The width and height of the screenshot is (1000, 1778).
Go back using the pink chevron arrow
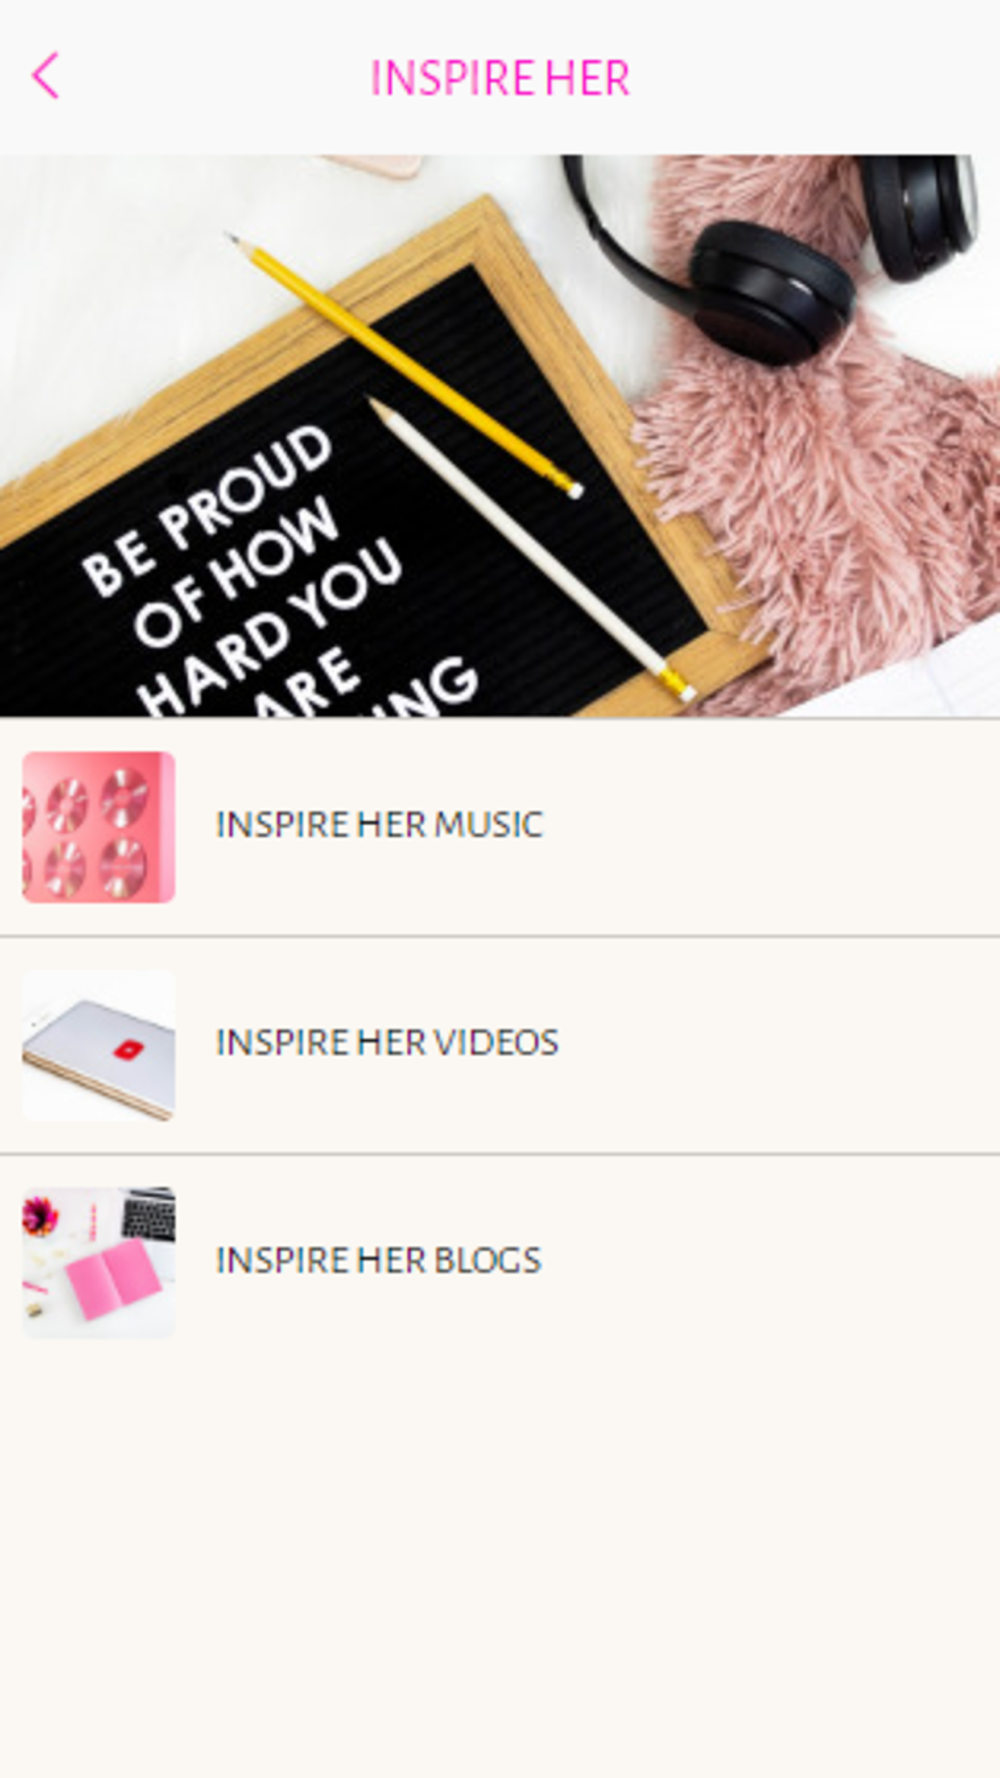pos(46,77)
